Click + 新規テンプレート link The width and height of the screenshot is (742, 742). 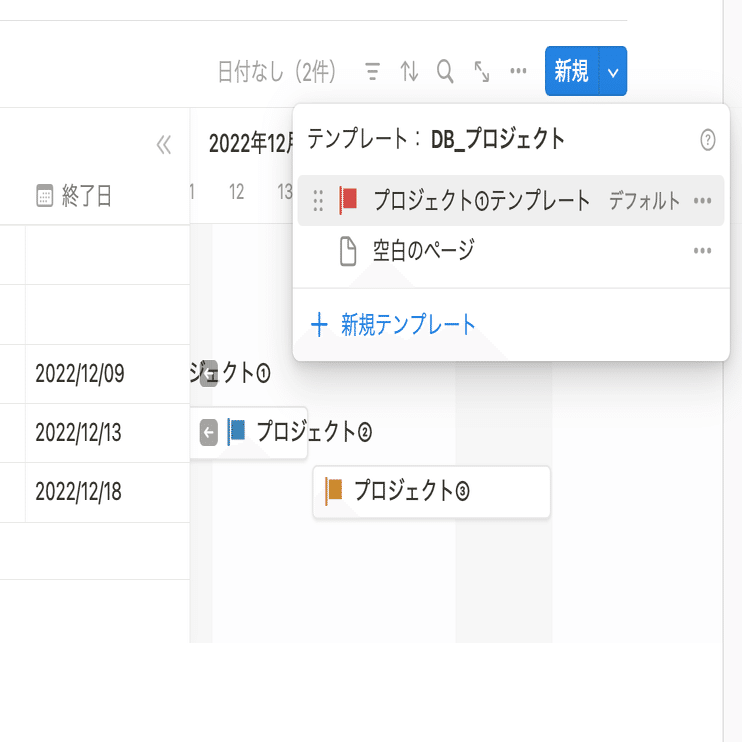pos(393,325)
